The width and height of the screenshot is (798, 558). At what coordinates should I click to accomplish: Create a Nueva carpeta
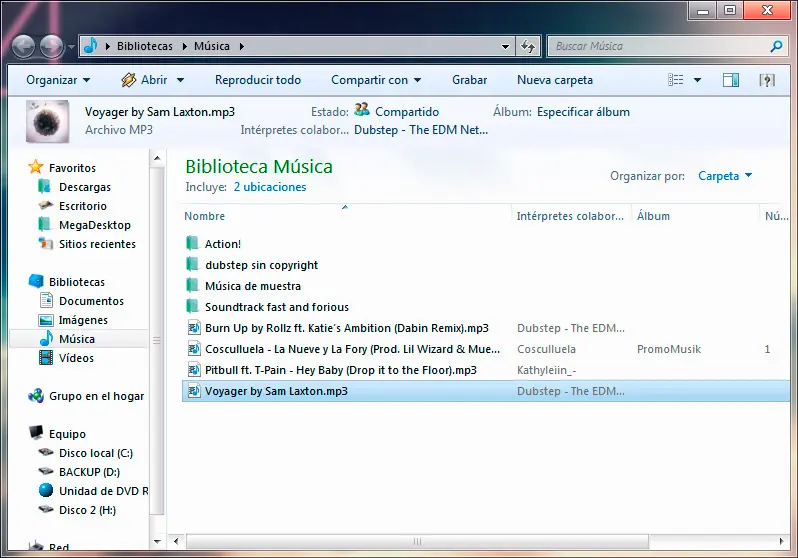555,80
